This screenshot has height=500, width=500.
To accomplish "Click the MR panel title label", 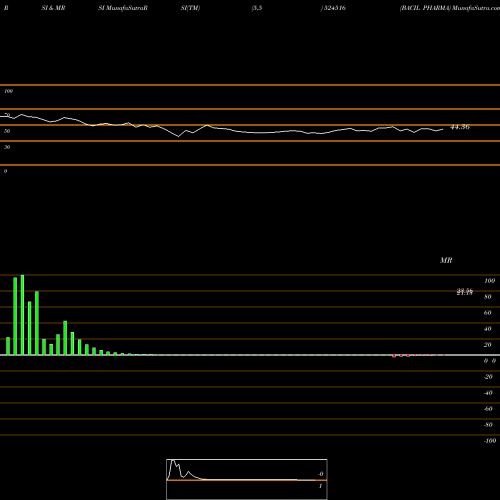I will pyautogui.click(x=446, y=260).
